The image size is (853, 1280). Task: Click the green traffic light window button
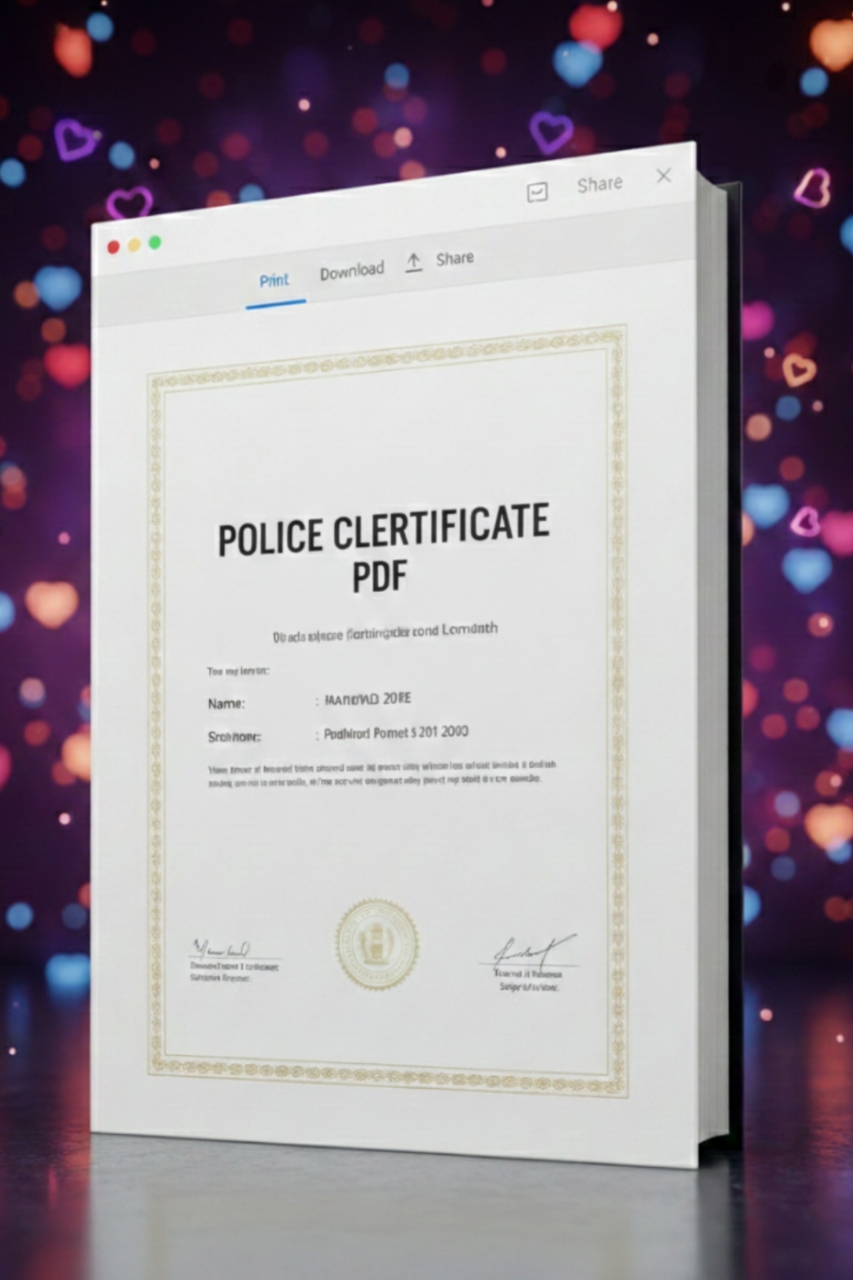click(154, 242)
